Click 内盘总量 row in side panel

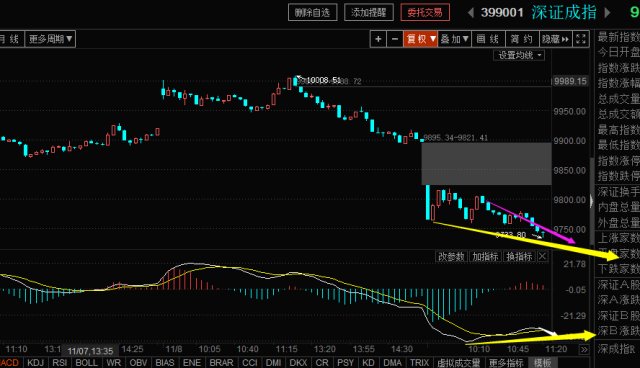[618, 207]
